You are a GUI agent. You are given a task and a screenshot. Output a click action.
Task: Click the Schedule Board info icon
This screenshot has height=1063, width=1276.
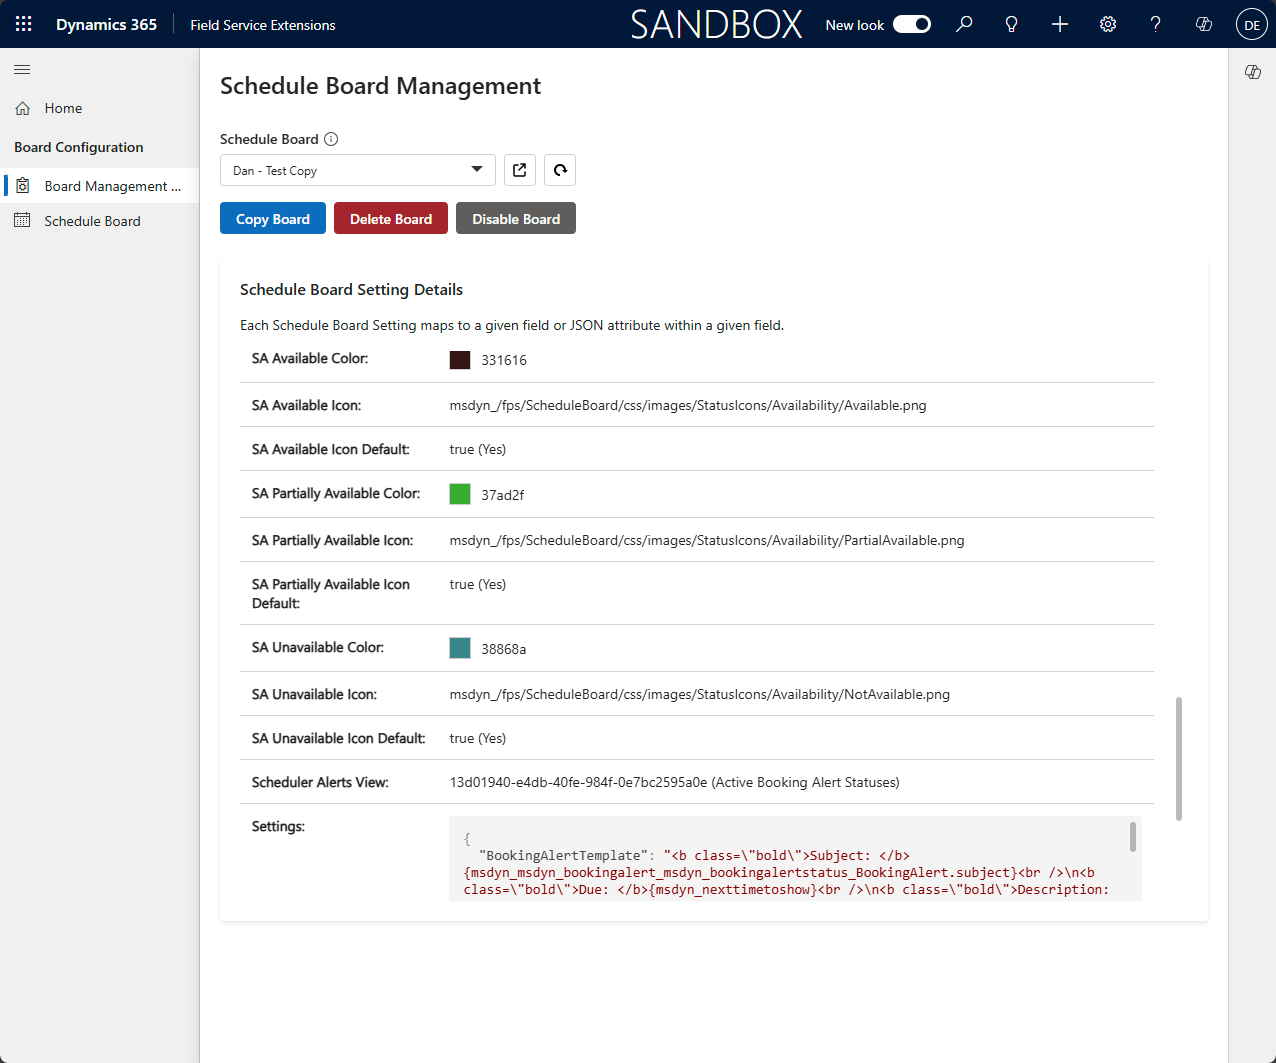331,139
